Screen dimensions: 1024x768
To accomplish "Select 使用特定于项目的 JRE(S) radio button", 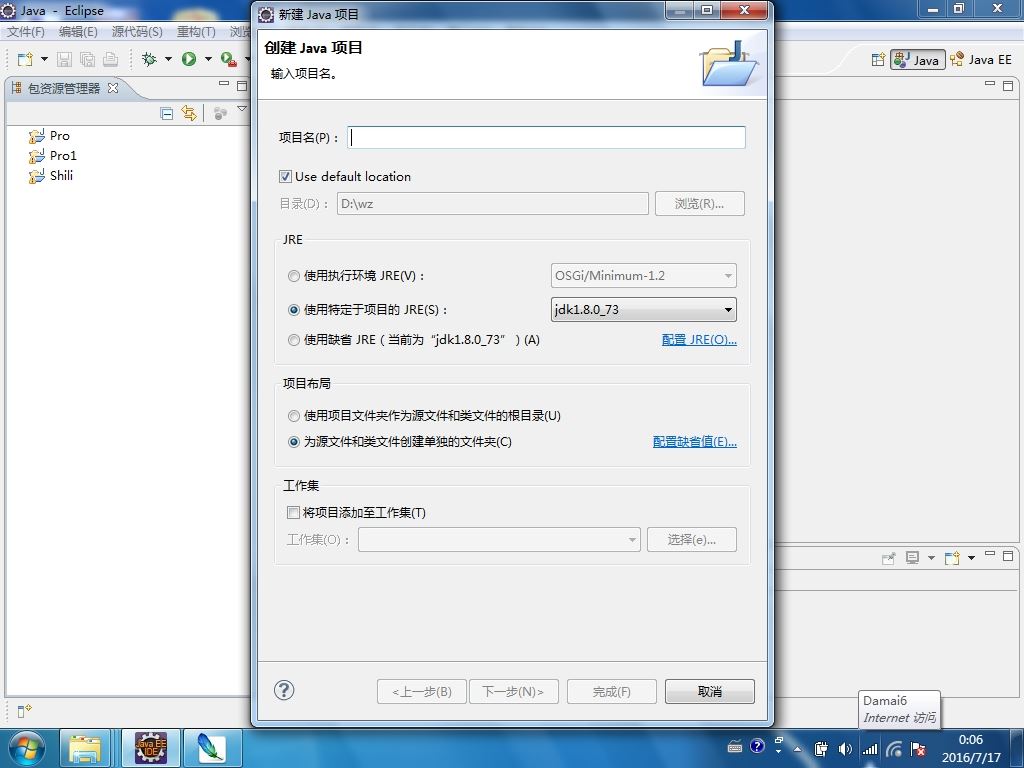I will point(294,310).
